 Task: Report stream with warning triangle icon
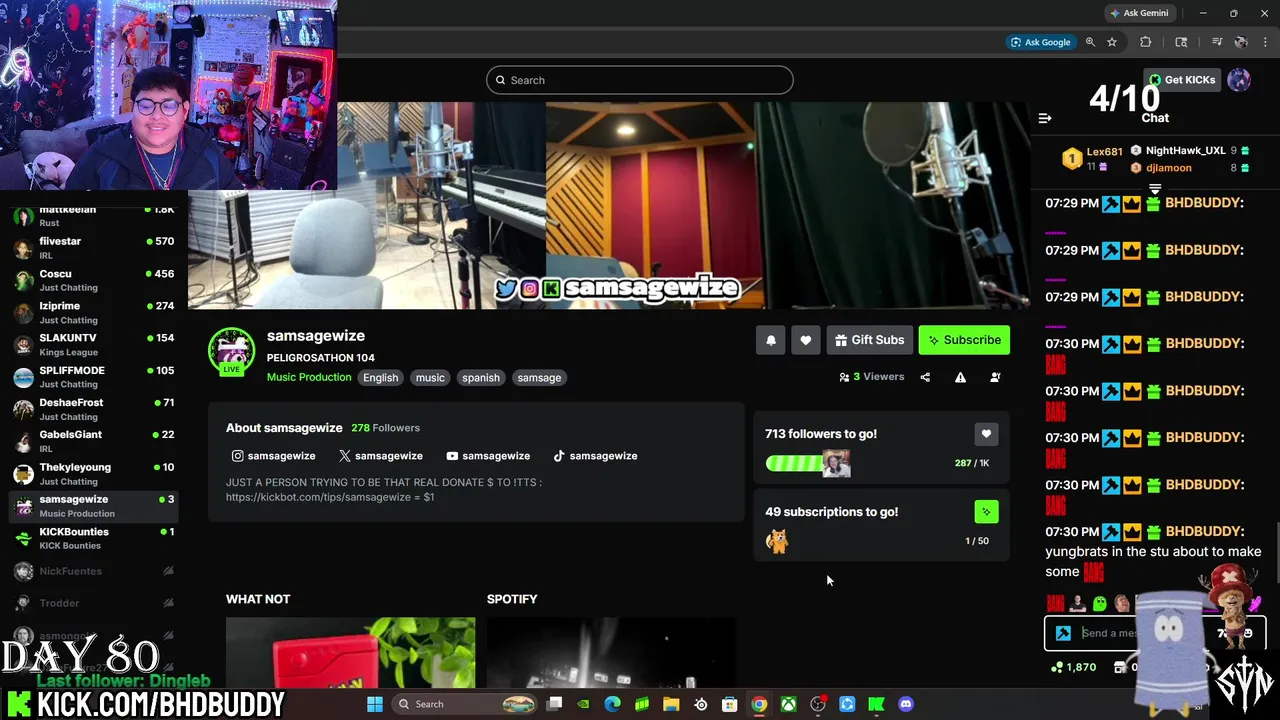960,377
